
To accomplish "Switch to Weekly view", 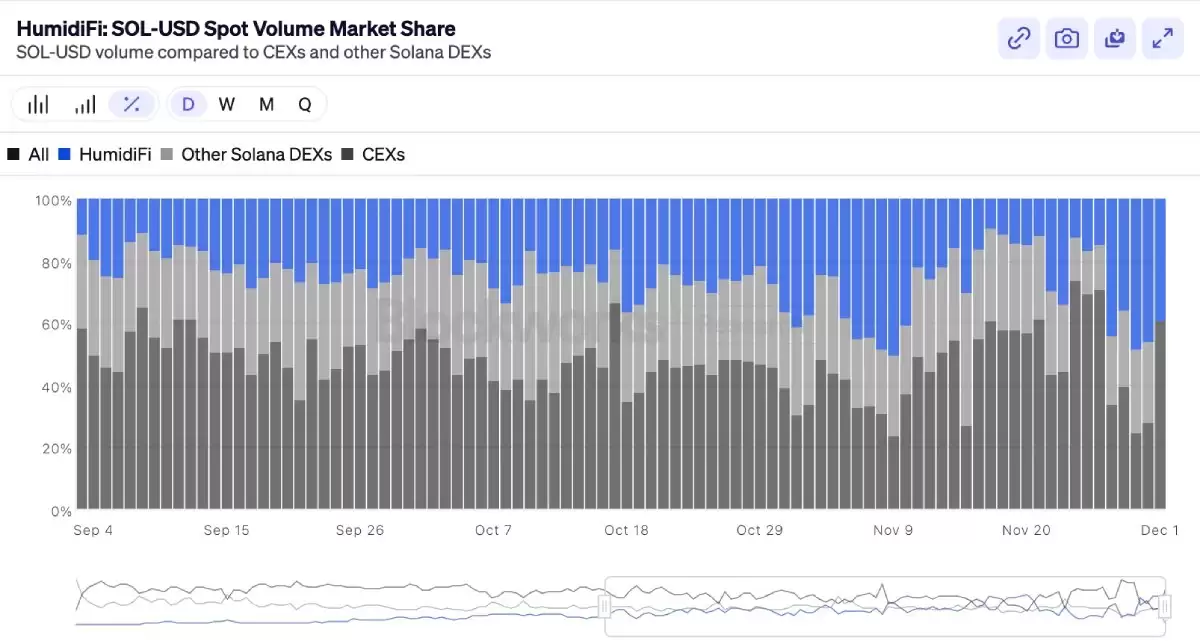I will point(226,103).
